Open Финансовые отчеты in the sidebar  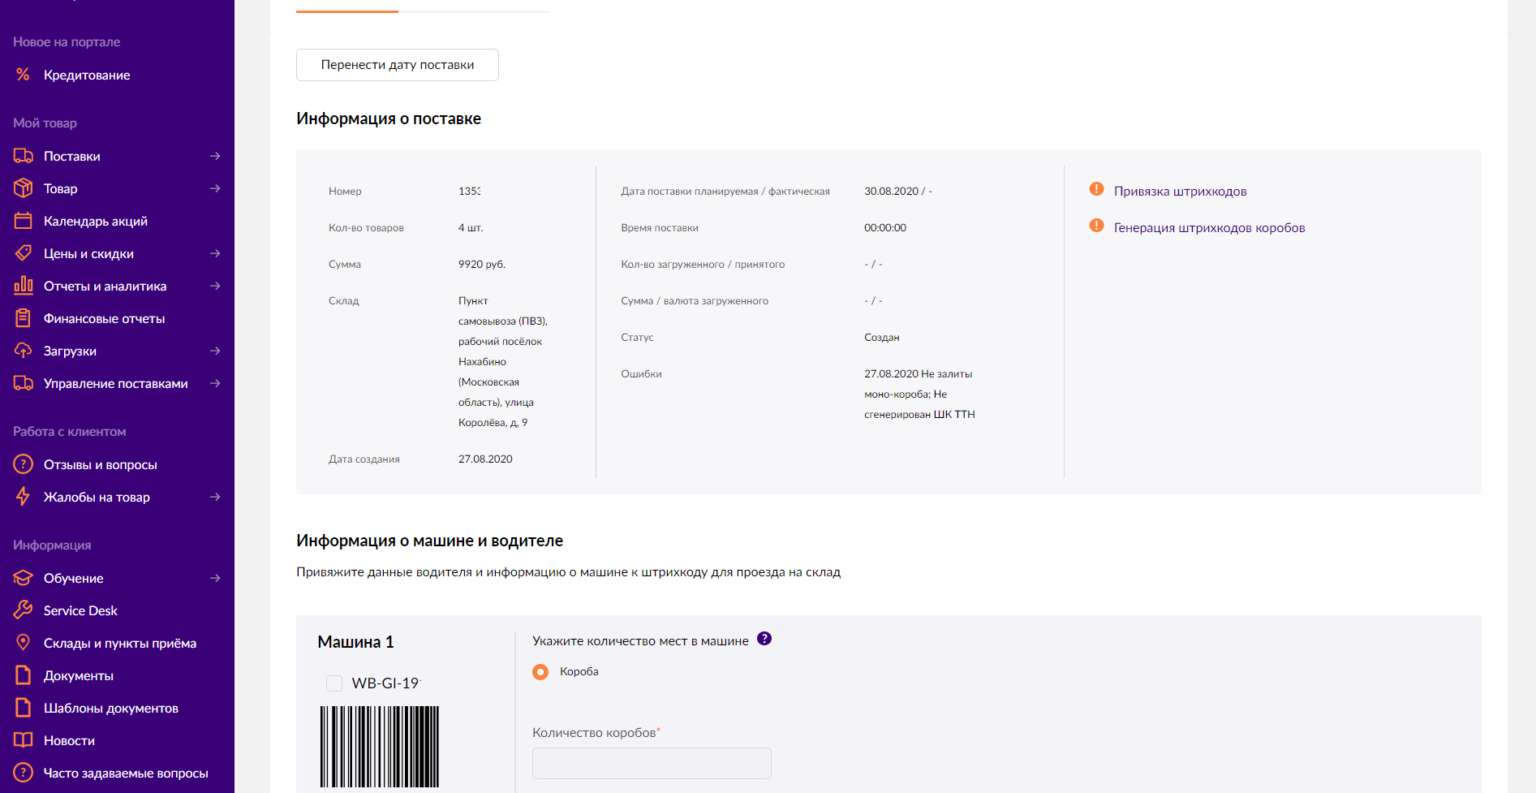coord(104,318)
